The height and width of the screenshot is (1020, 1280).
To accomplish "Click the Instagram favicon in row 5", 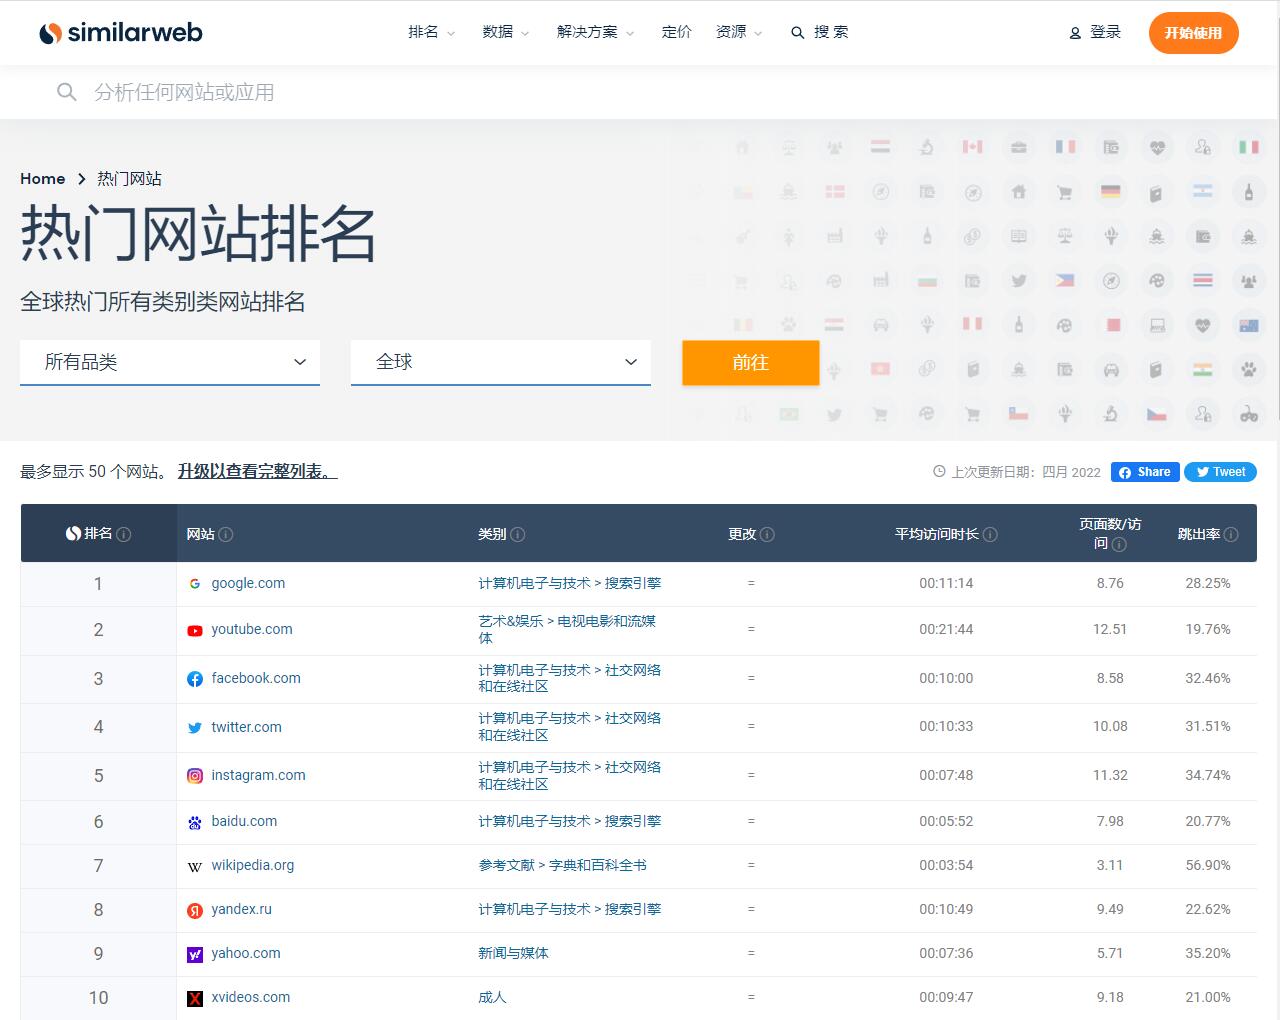I will click(195, 776).
